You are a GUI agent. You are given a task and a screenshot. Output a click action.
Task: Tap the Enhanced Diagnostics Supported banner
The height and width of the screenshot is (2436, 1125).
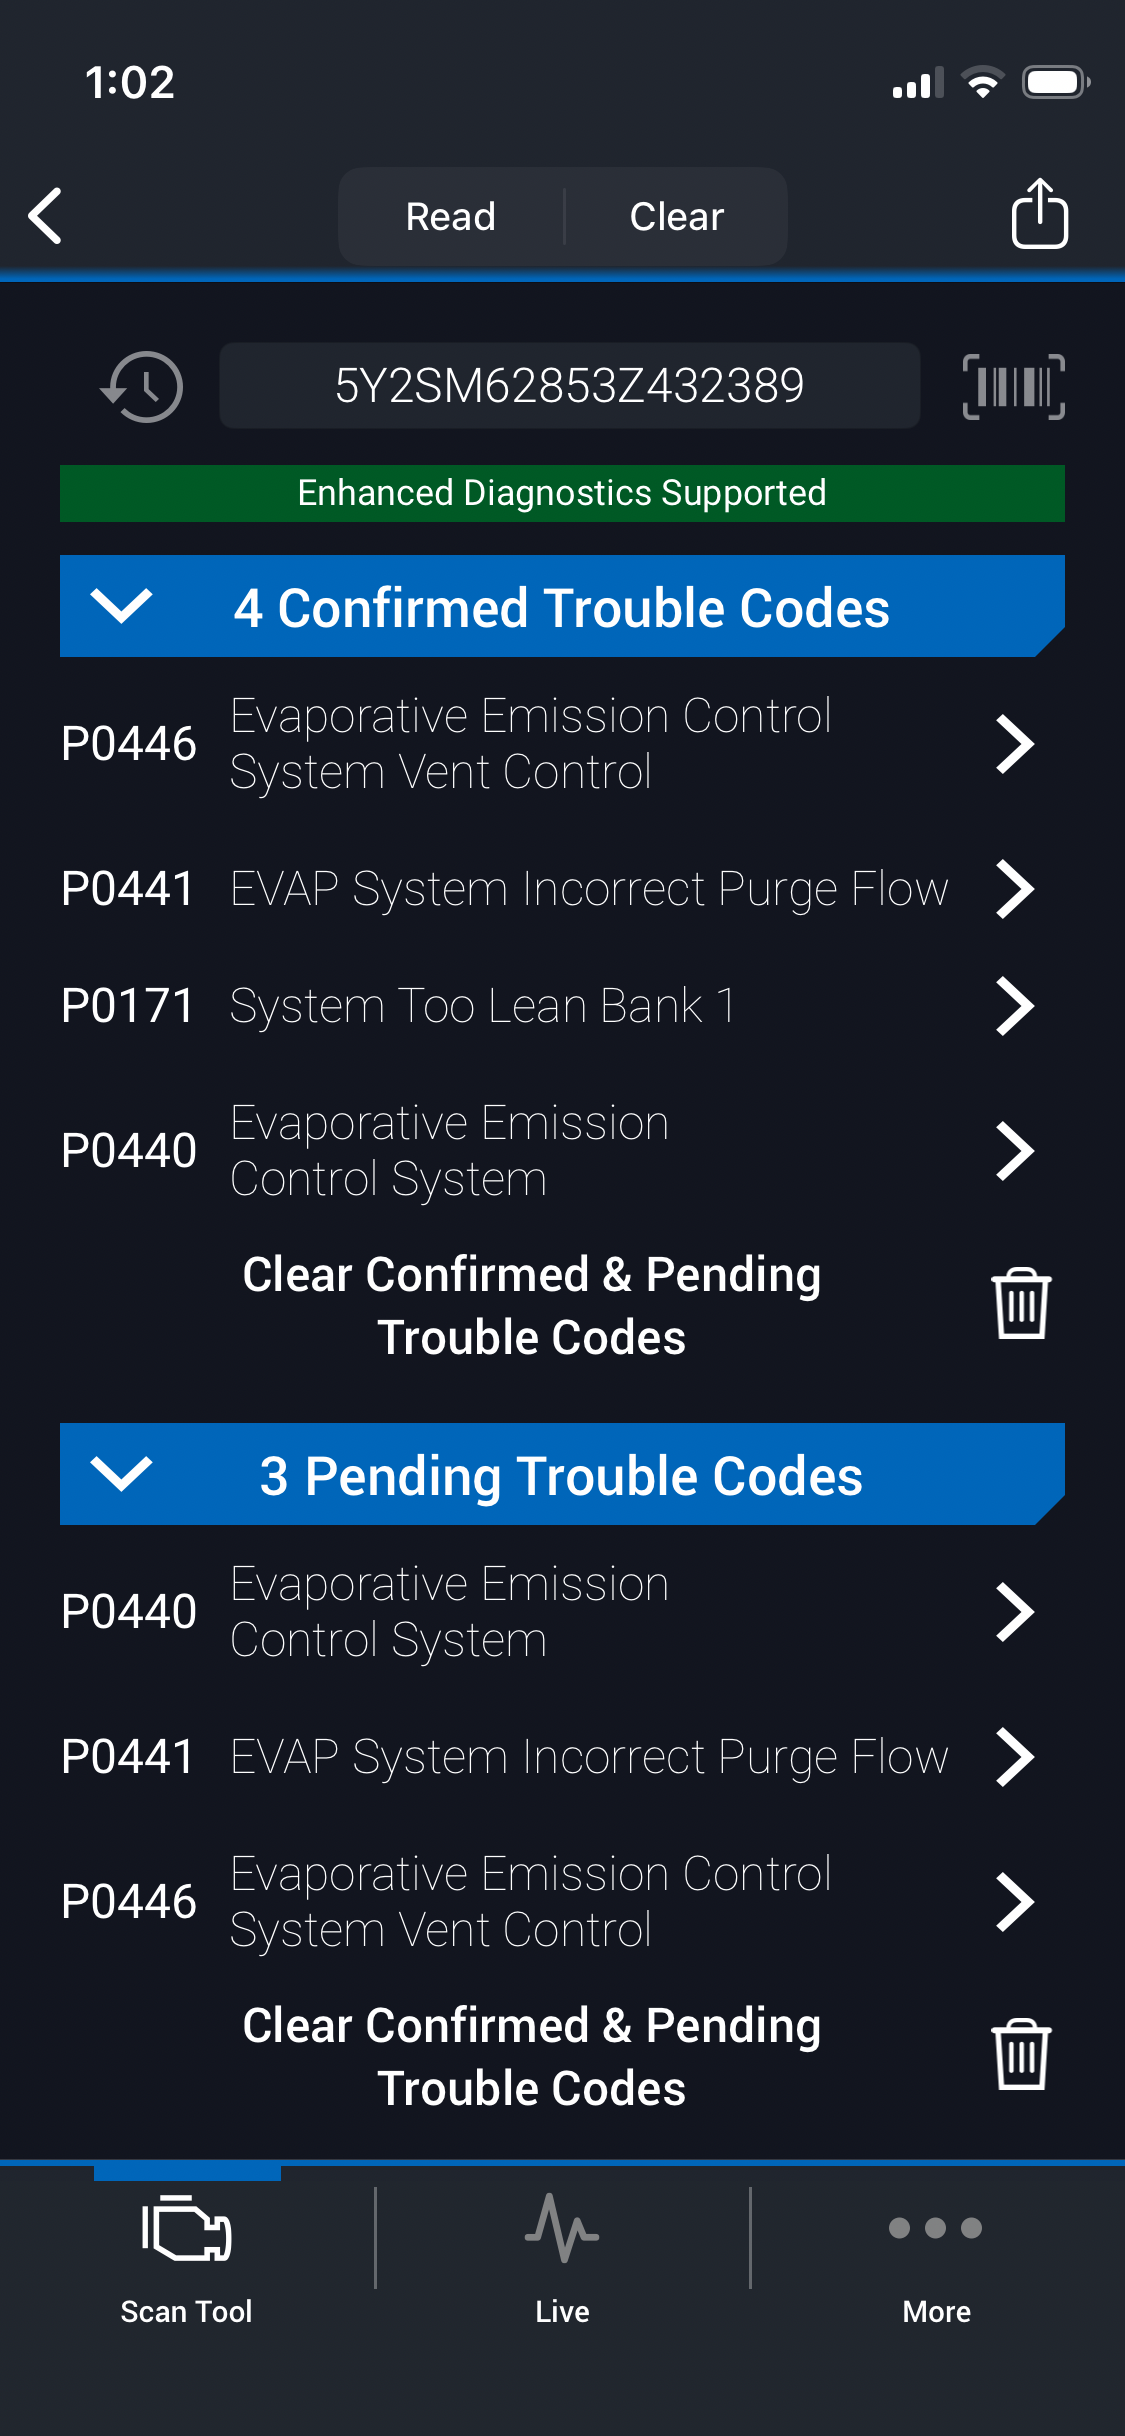pyautogui.click(x=562, y=493)
